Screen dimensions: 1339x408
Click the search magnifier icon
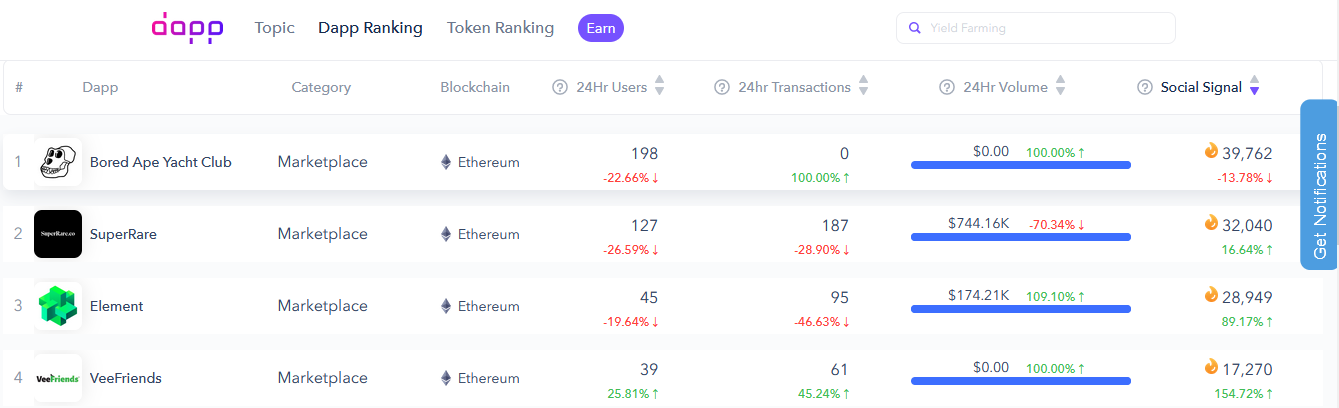[x=914, y=28]
